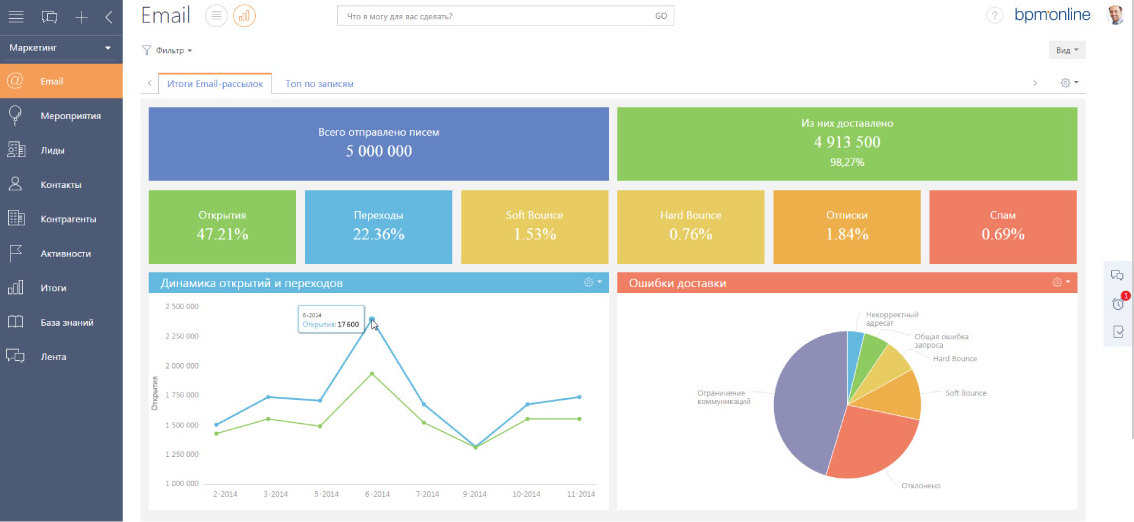Open the hamburger menu in sidebar
The image size is (1134, 522).
[16, 16]
